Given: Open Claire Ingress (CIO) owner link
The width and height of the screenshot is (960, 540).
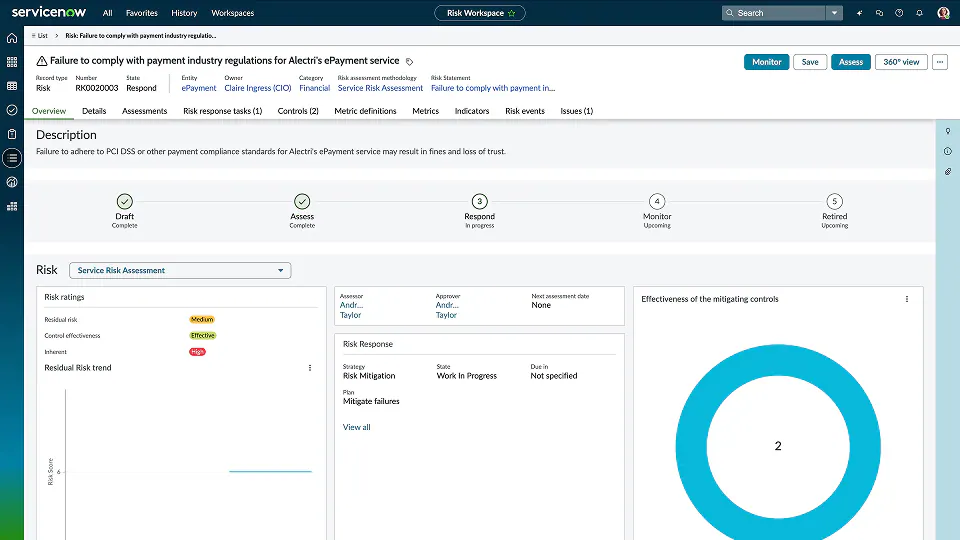Looking at the screenshot, I should (x=258, y=88).
